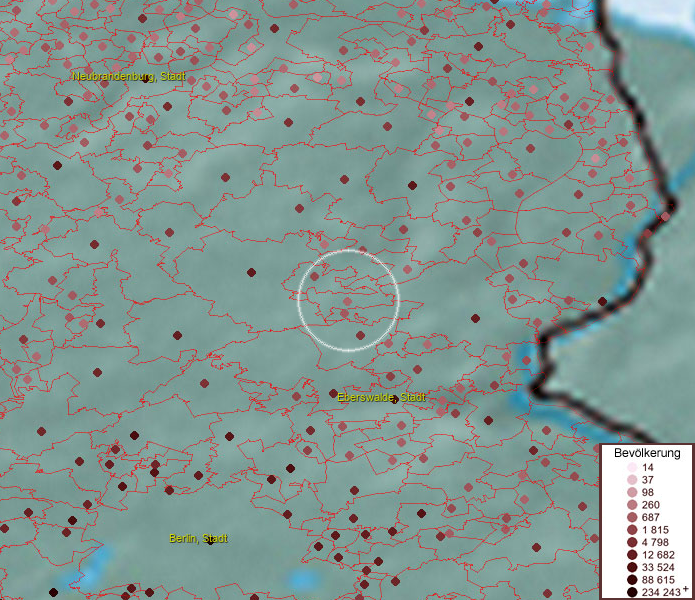The width and height of the screenshot is (695, 600).
Task: Pick the legend swatch for value 14
Action: pos(633,467)
